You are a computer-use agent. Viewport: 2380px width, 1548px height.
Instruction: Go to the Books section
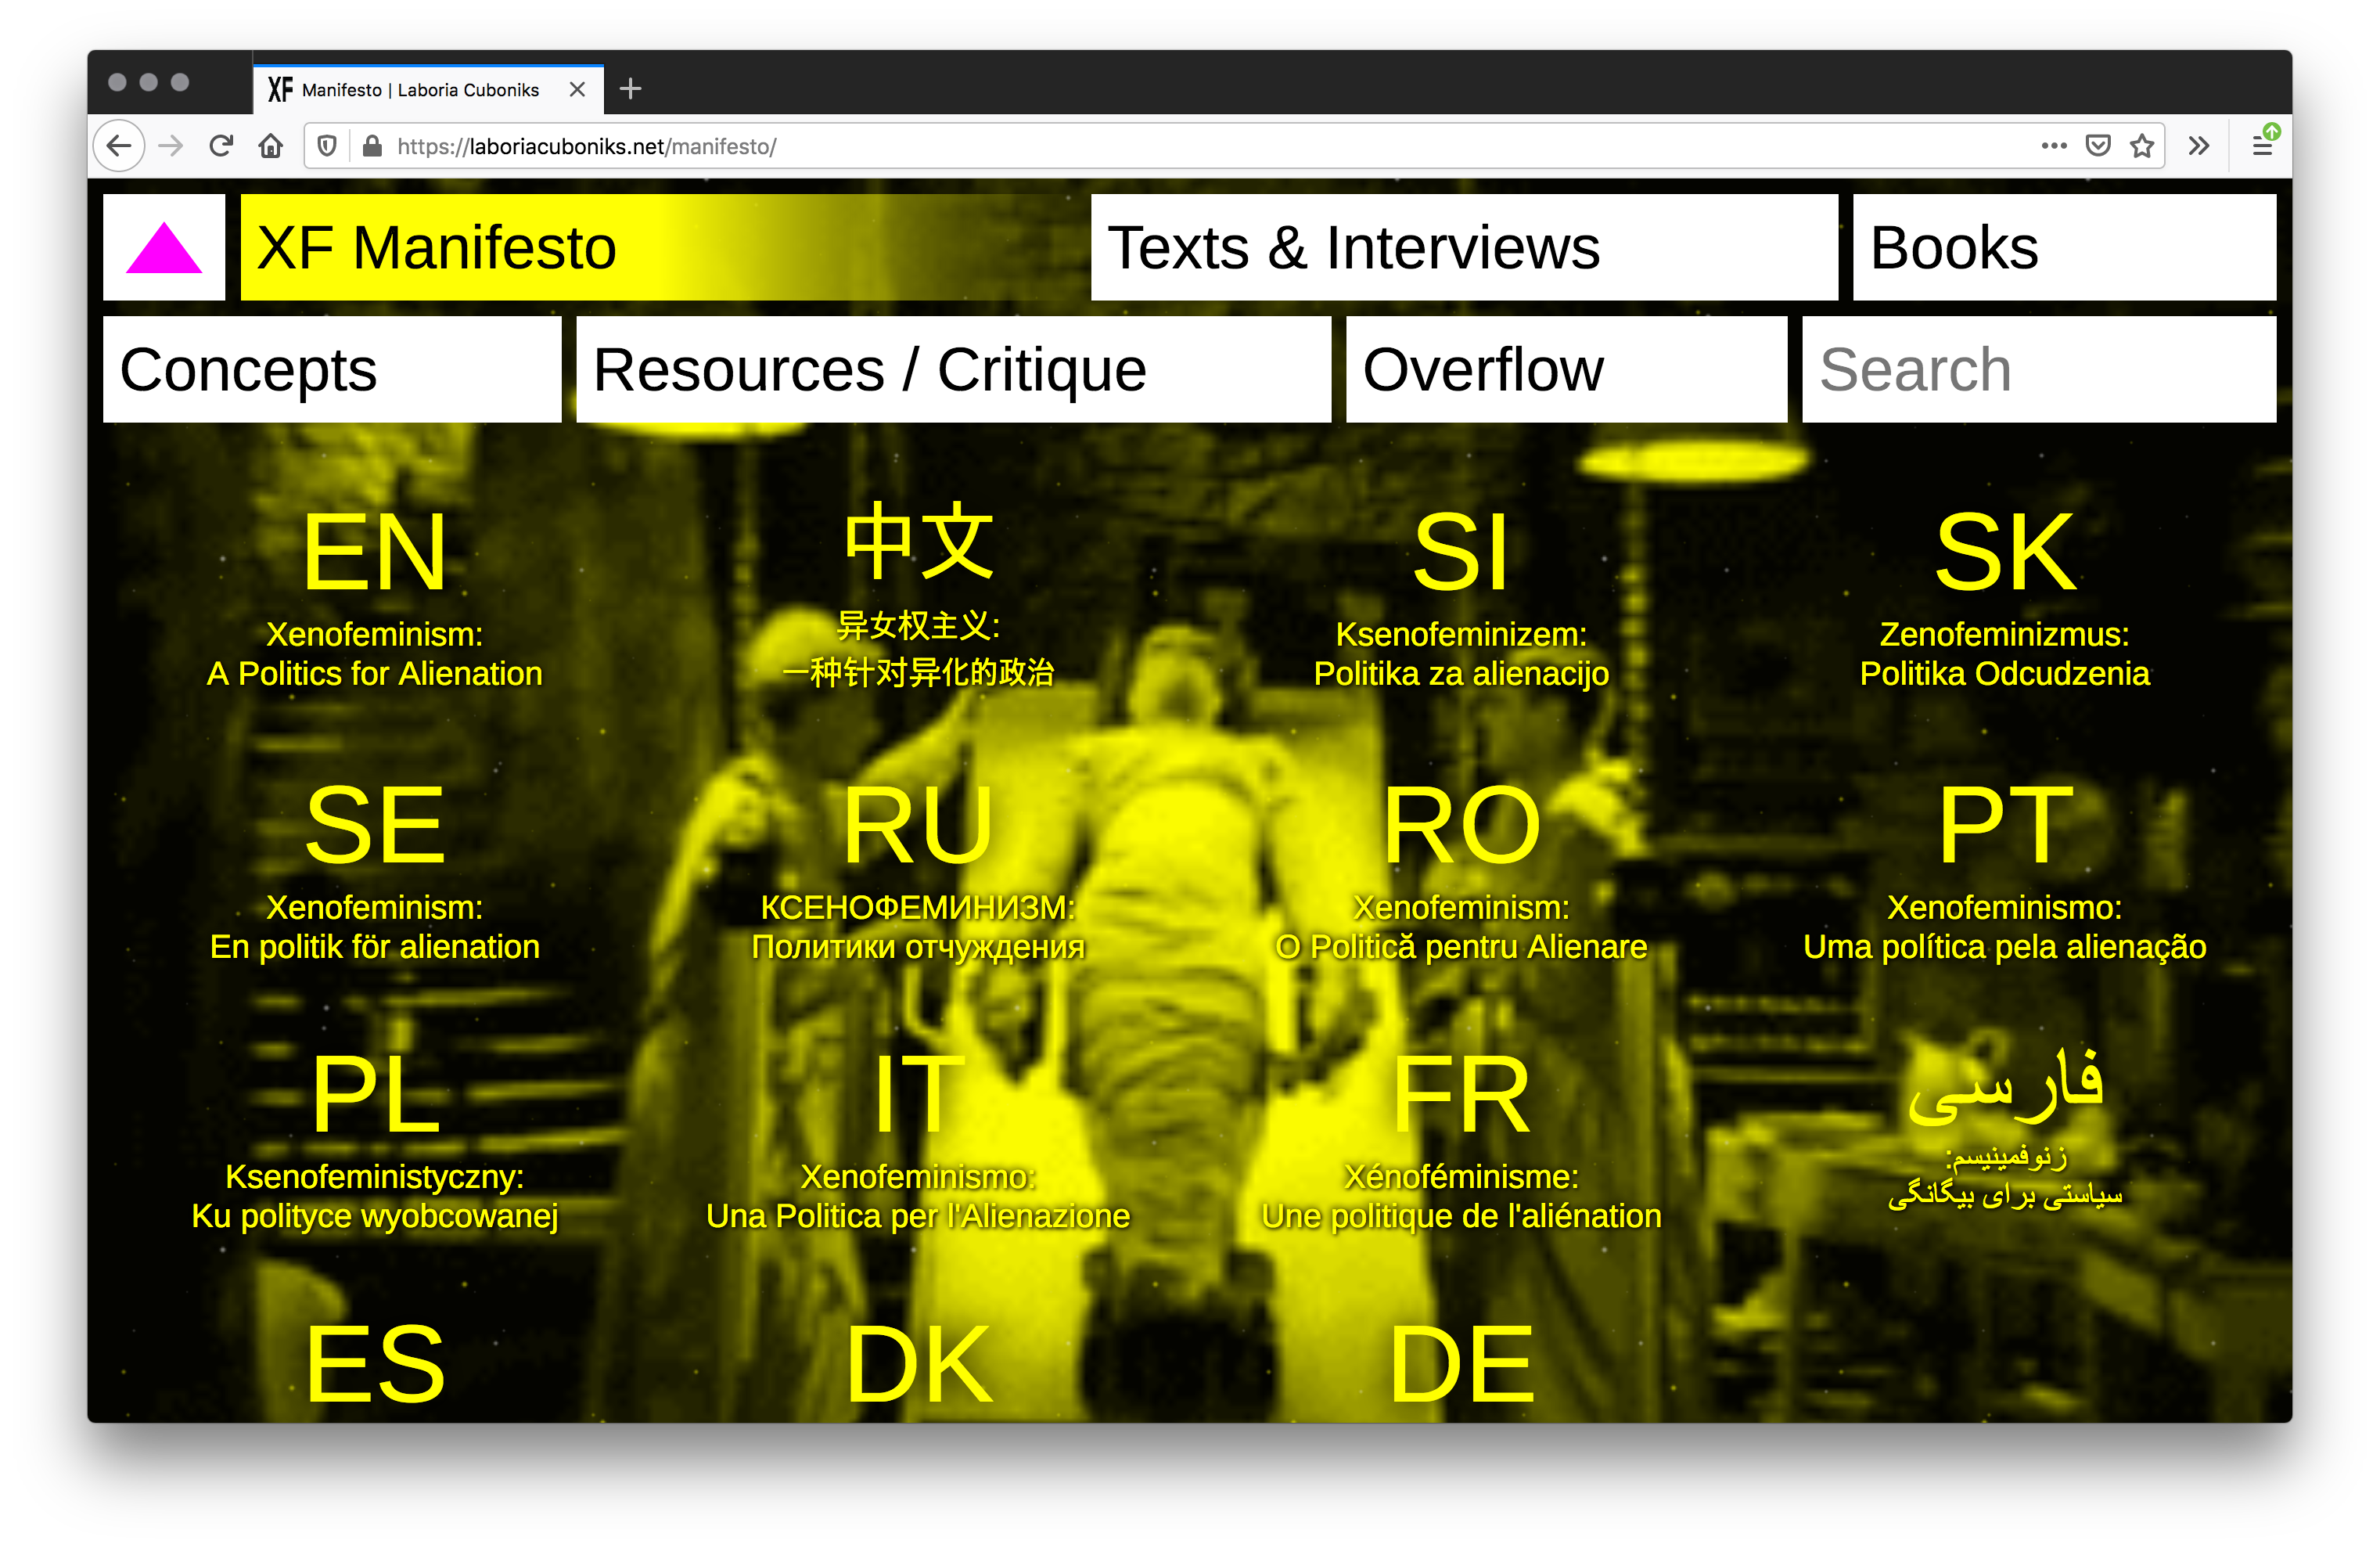(2064, 247)
